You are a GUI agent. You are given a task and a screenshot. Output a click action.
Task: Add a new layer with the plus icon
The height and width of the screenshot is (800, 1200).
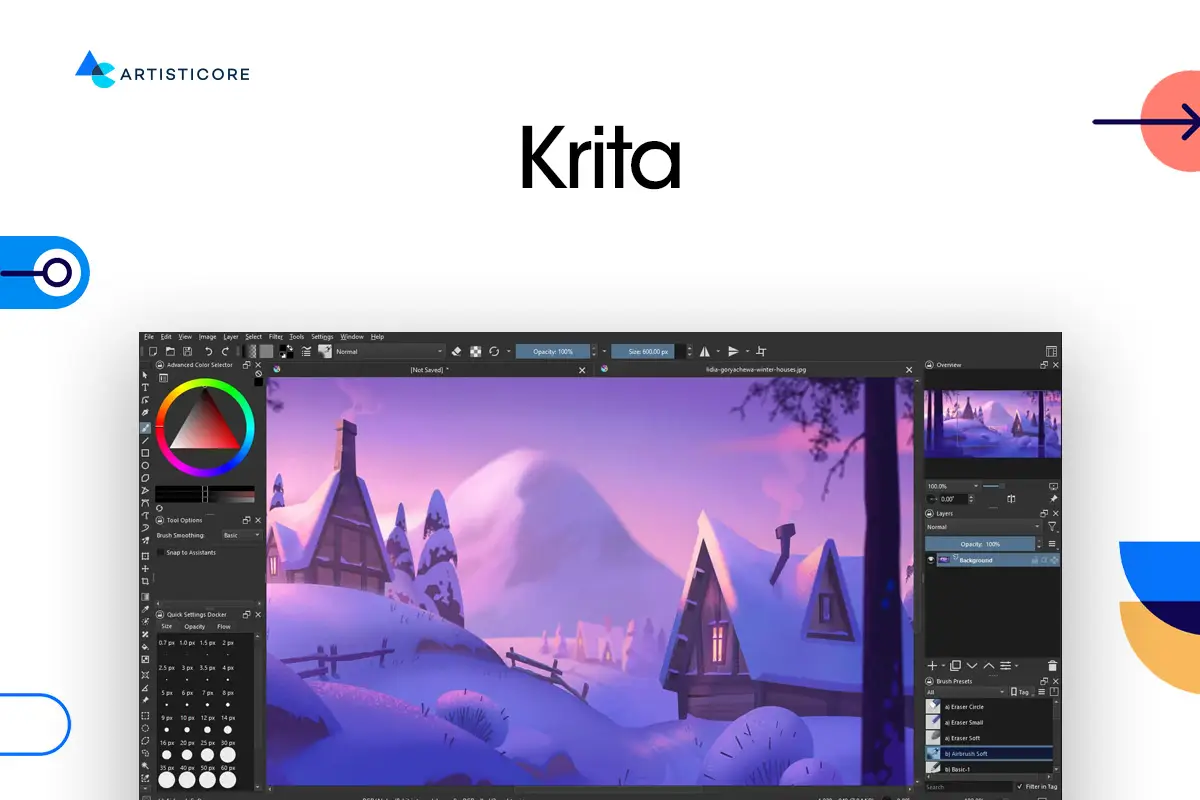932,665
